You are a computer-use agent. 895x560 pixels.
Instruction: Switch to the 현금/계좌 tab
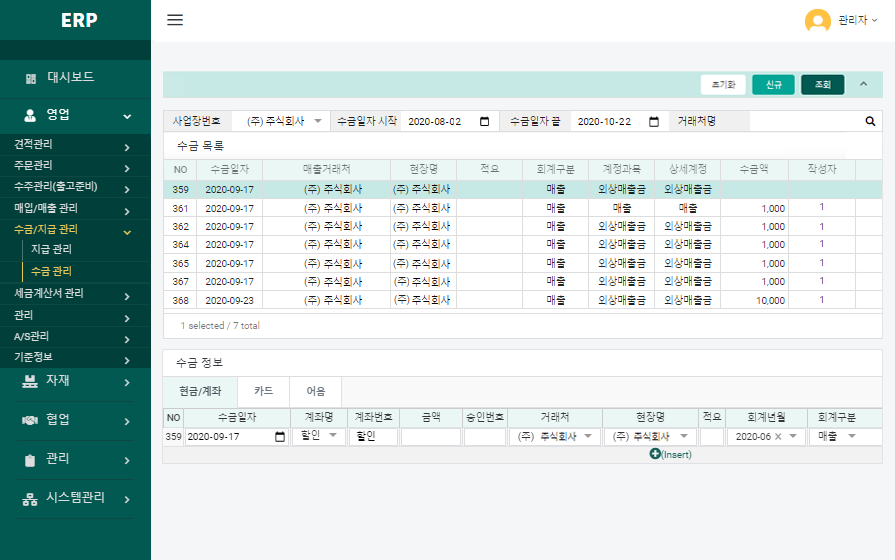(x=200, y=391)
